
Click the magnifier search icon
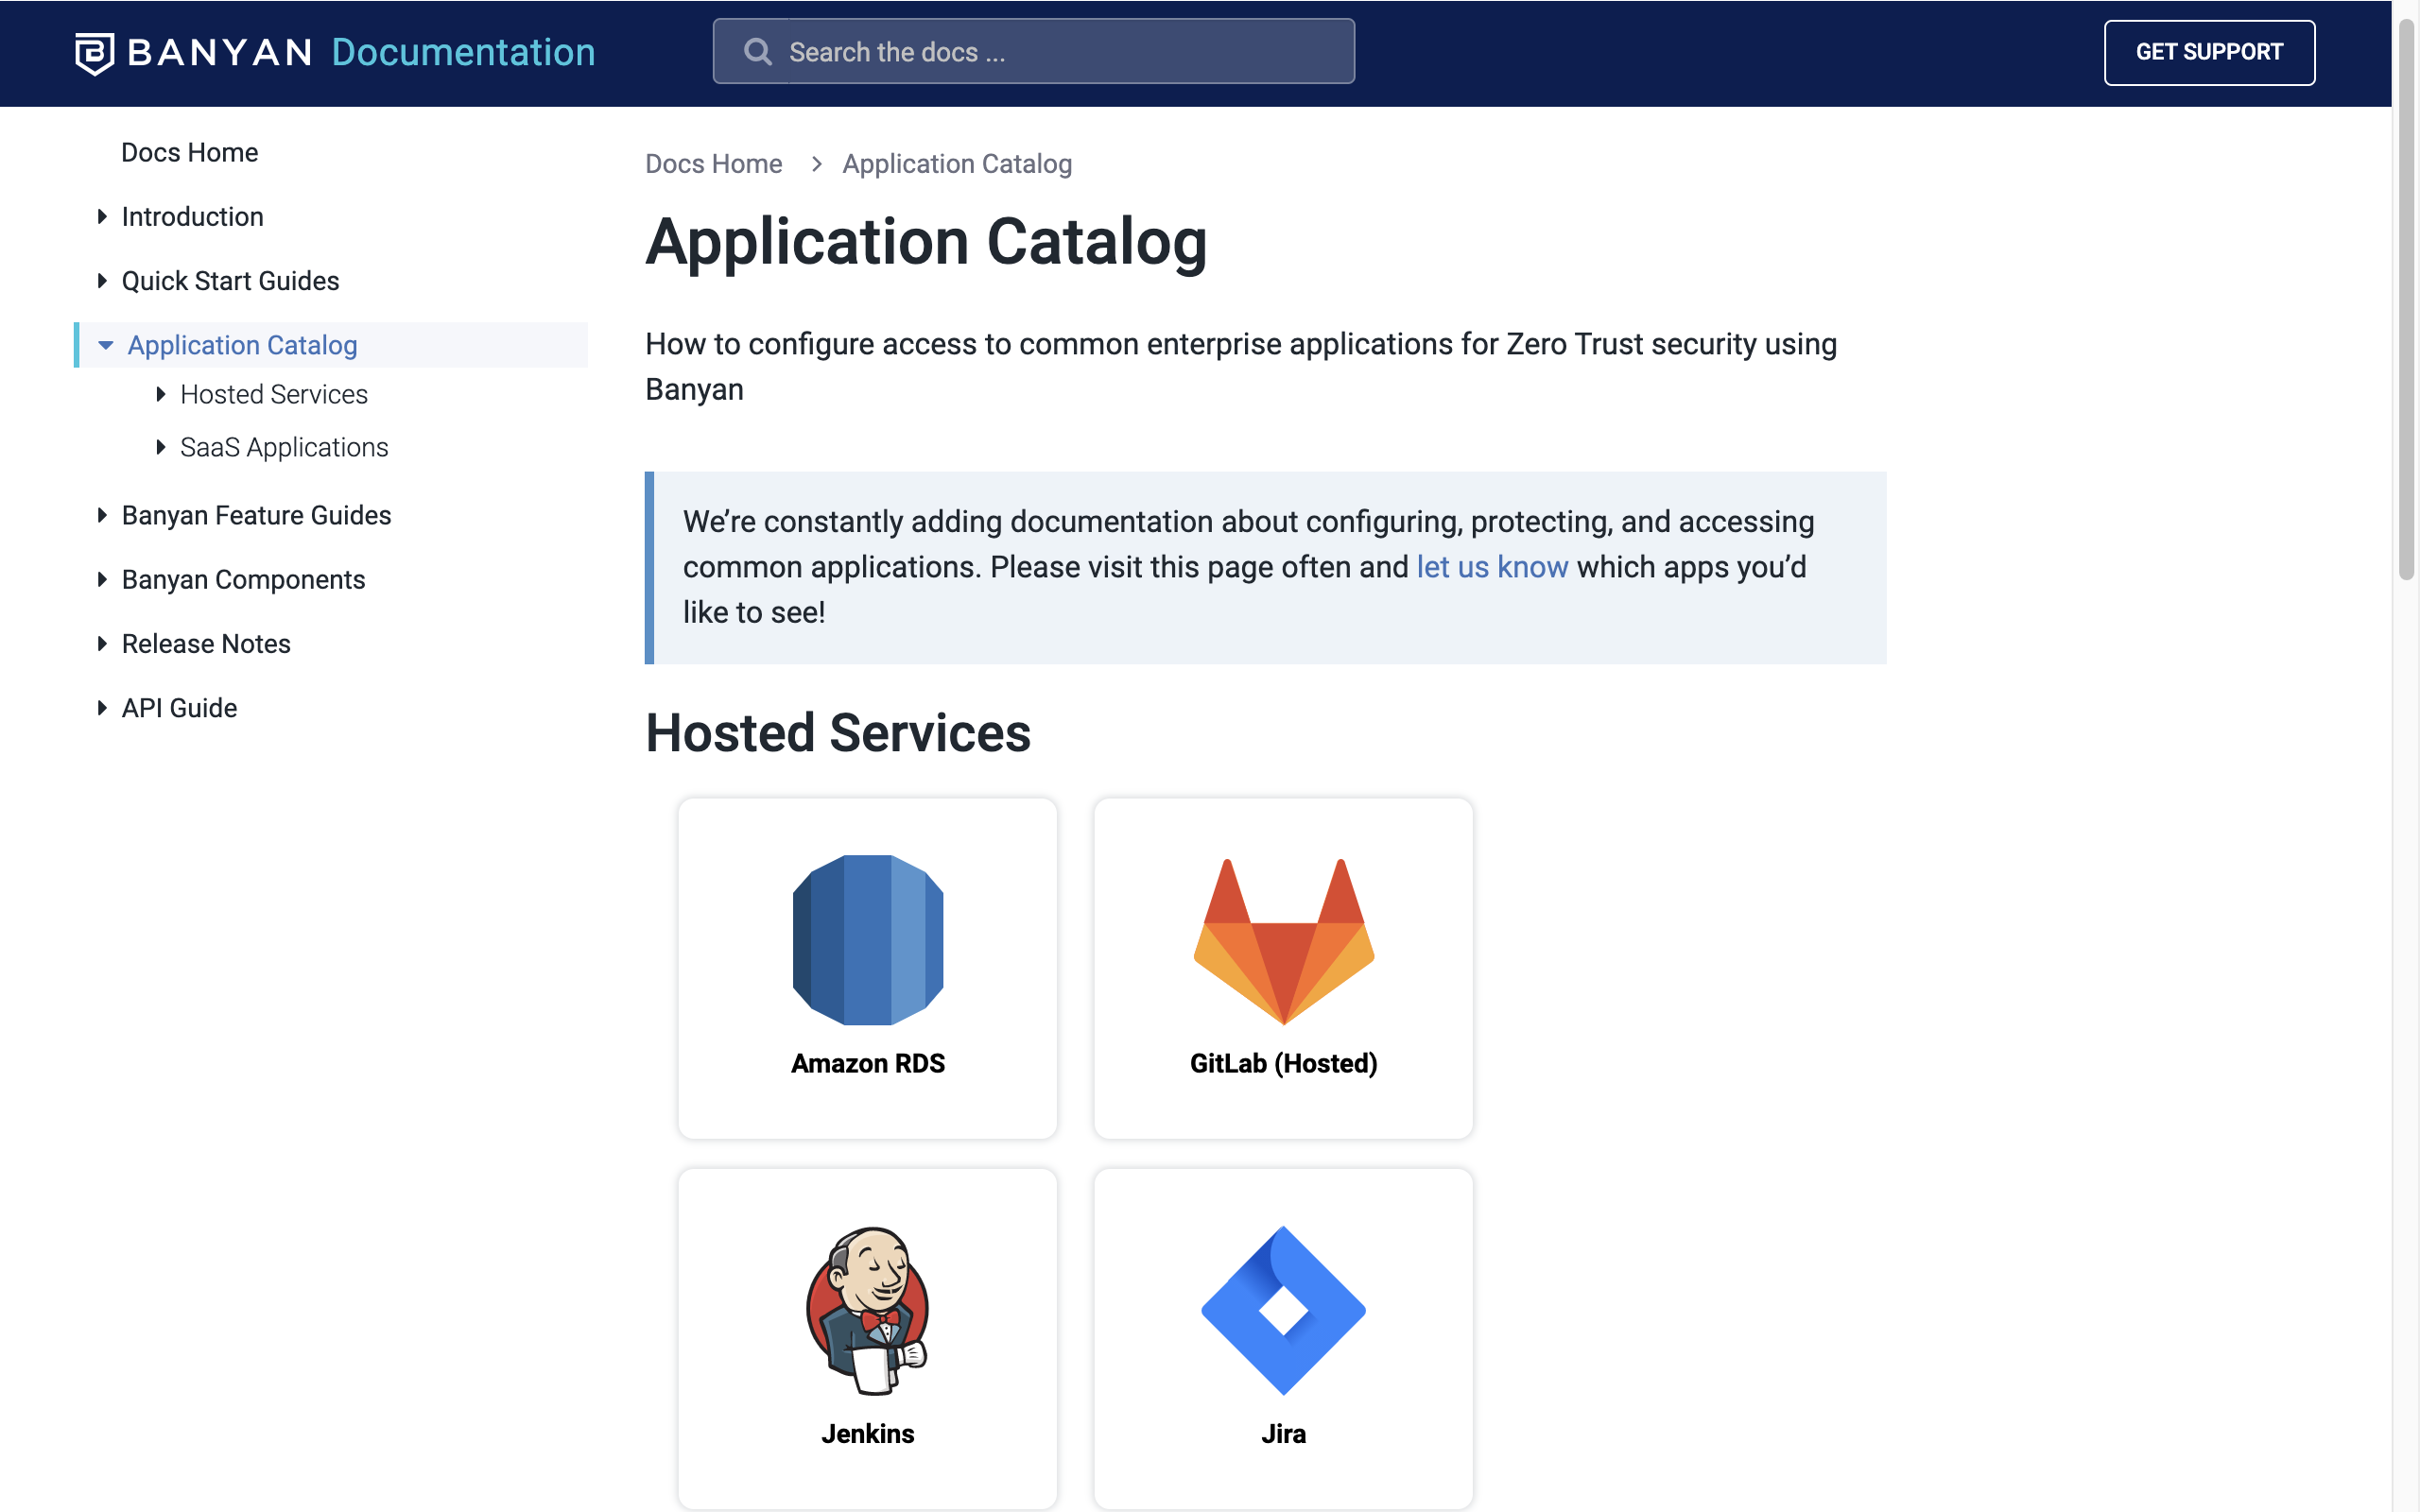pyautogui.click(x=758, y=52)
